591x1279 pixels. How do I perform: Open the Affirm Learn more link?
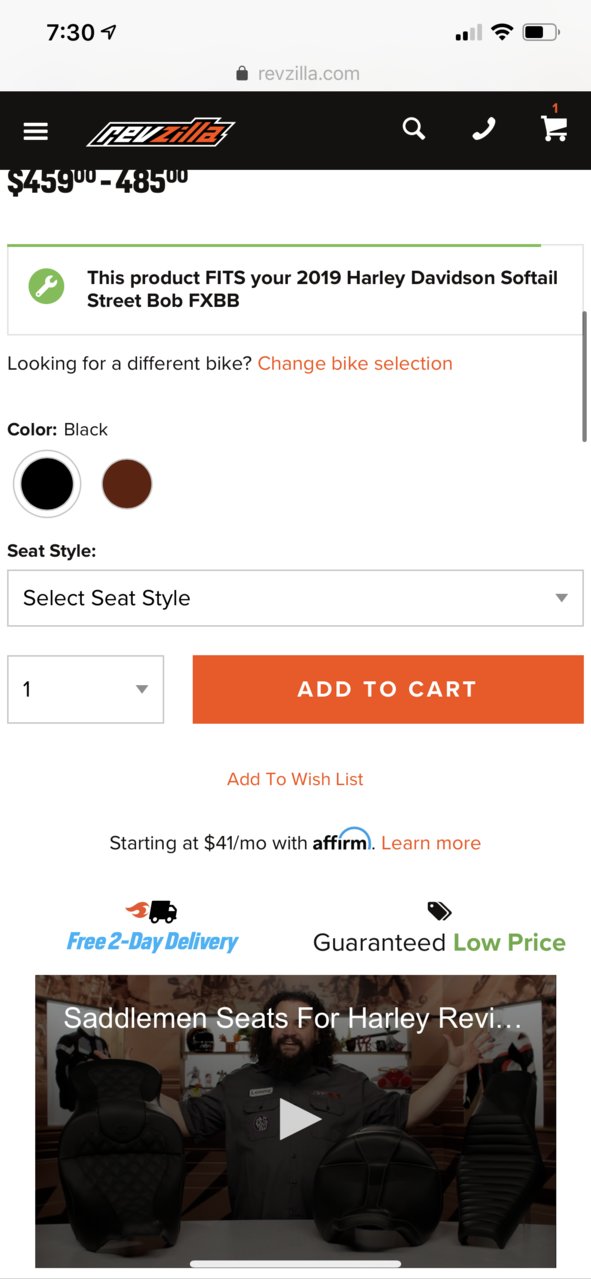431,843
